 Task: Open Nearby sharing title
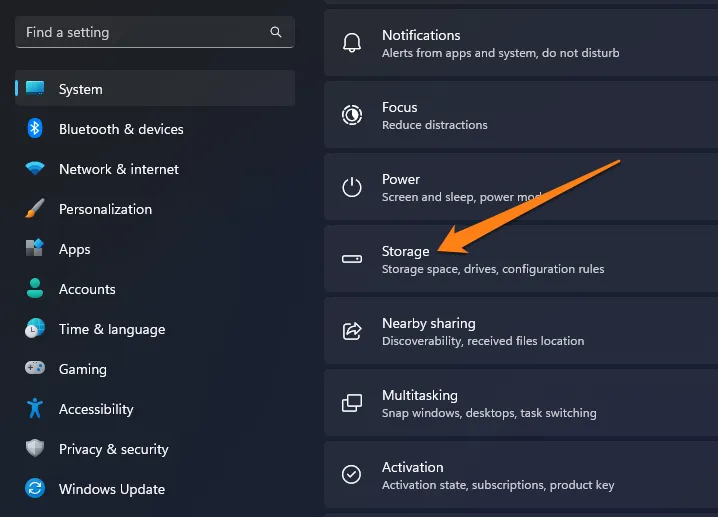[x=429, y=323]
